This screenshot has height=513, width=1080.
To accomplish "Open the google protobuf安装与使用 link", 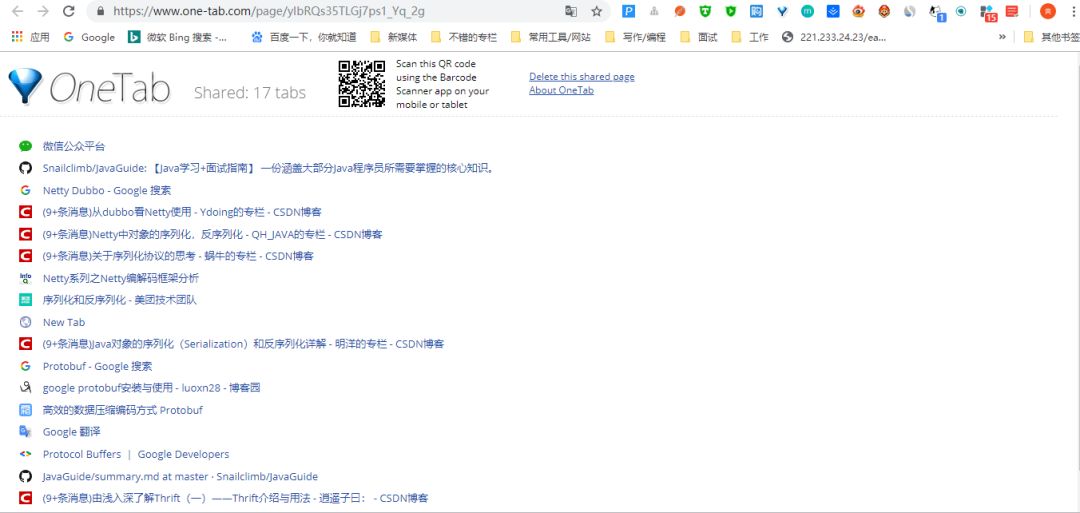I will 152,388.
